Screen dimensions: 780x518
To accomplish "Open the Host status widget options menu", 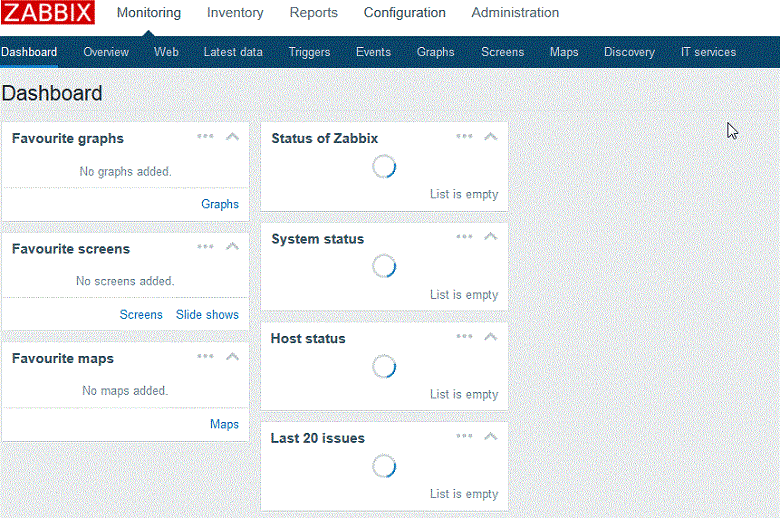I will coord(464,337).
